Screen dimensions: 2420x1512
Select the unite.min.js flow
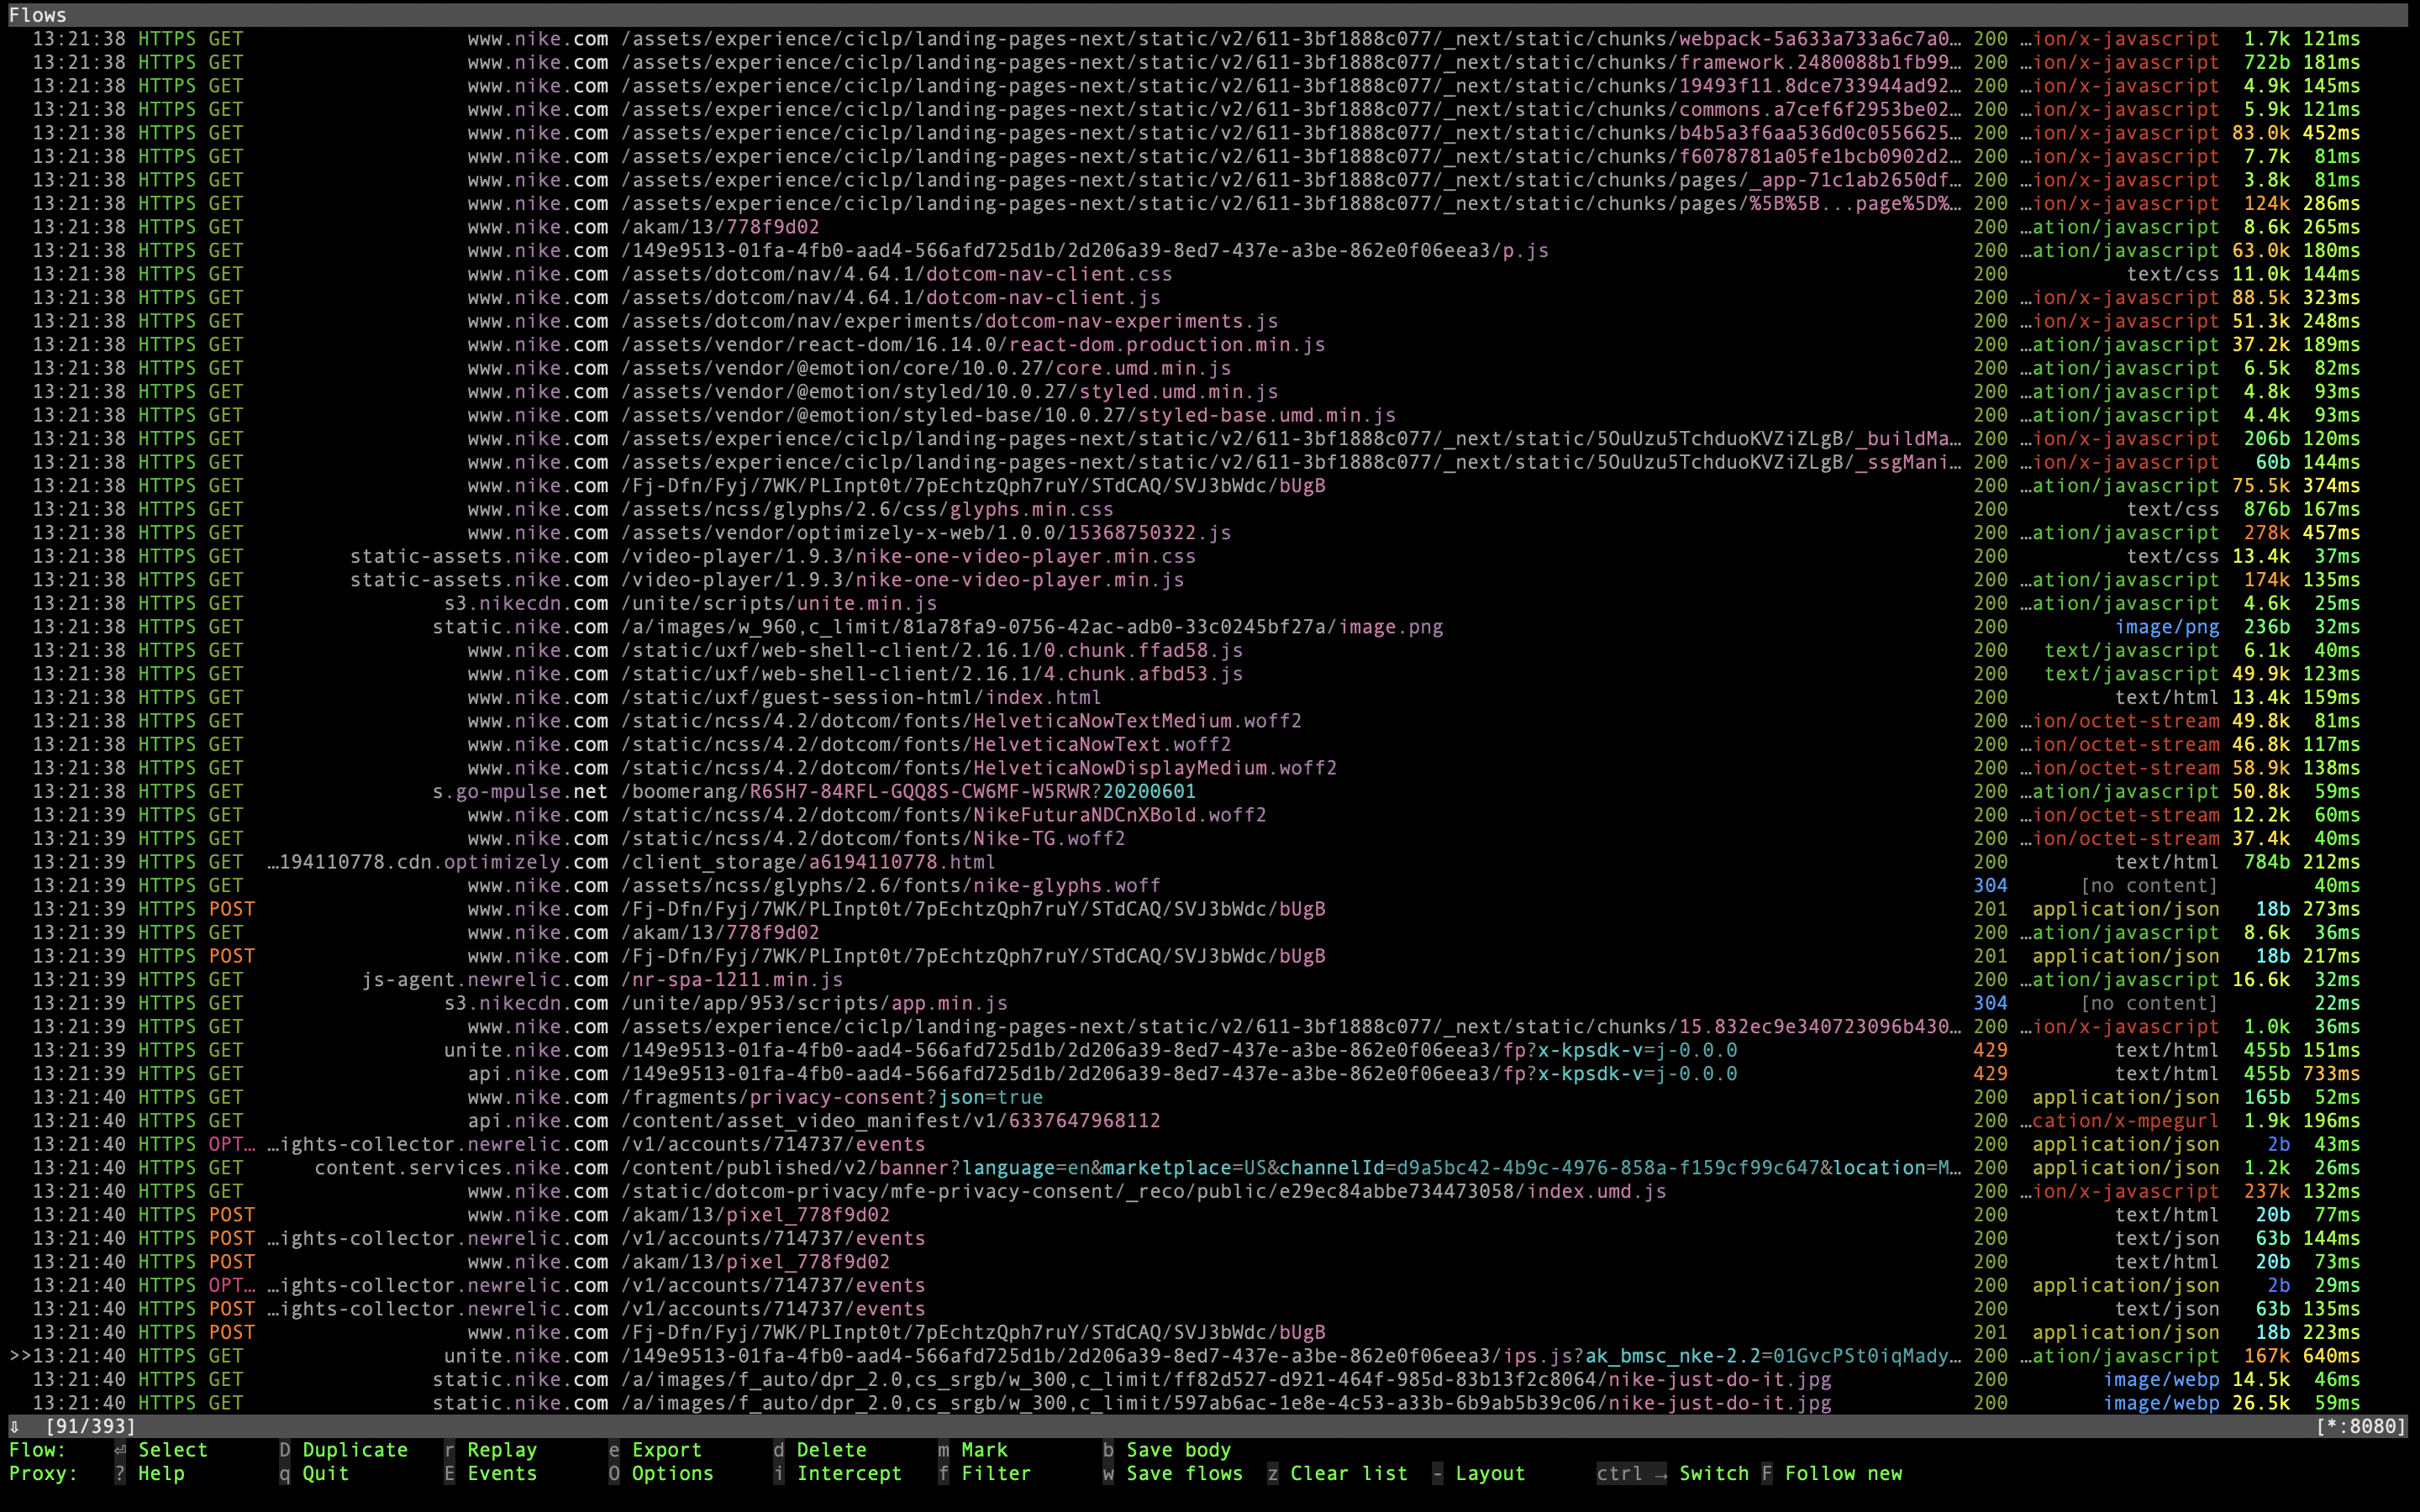click(1210, 603)
